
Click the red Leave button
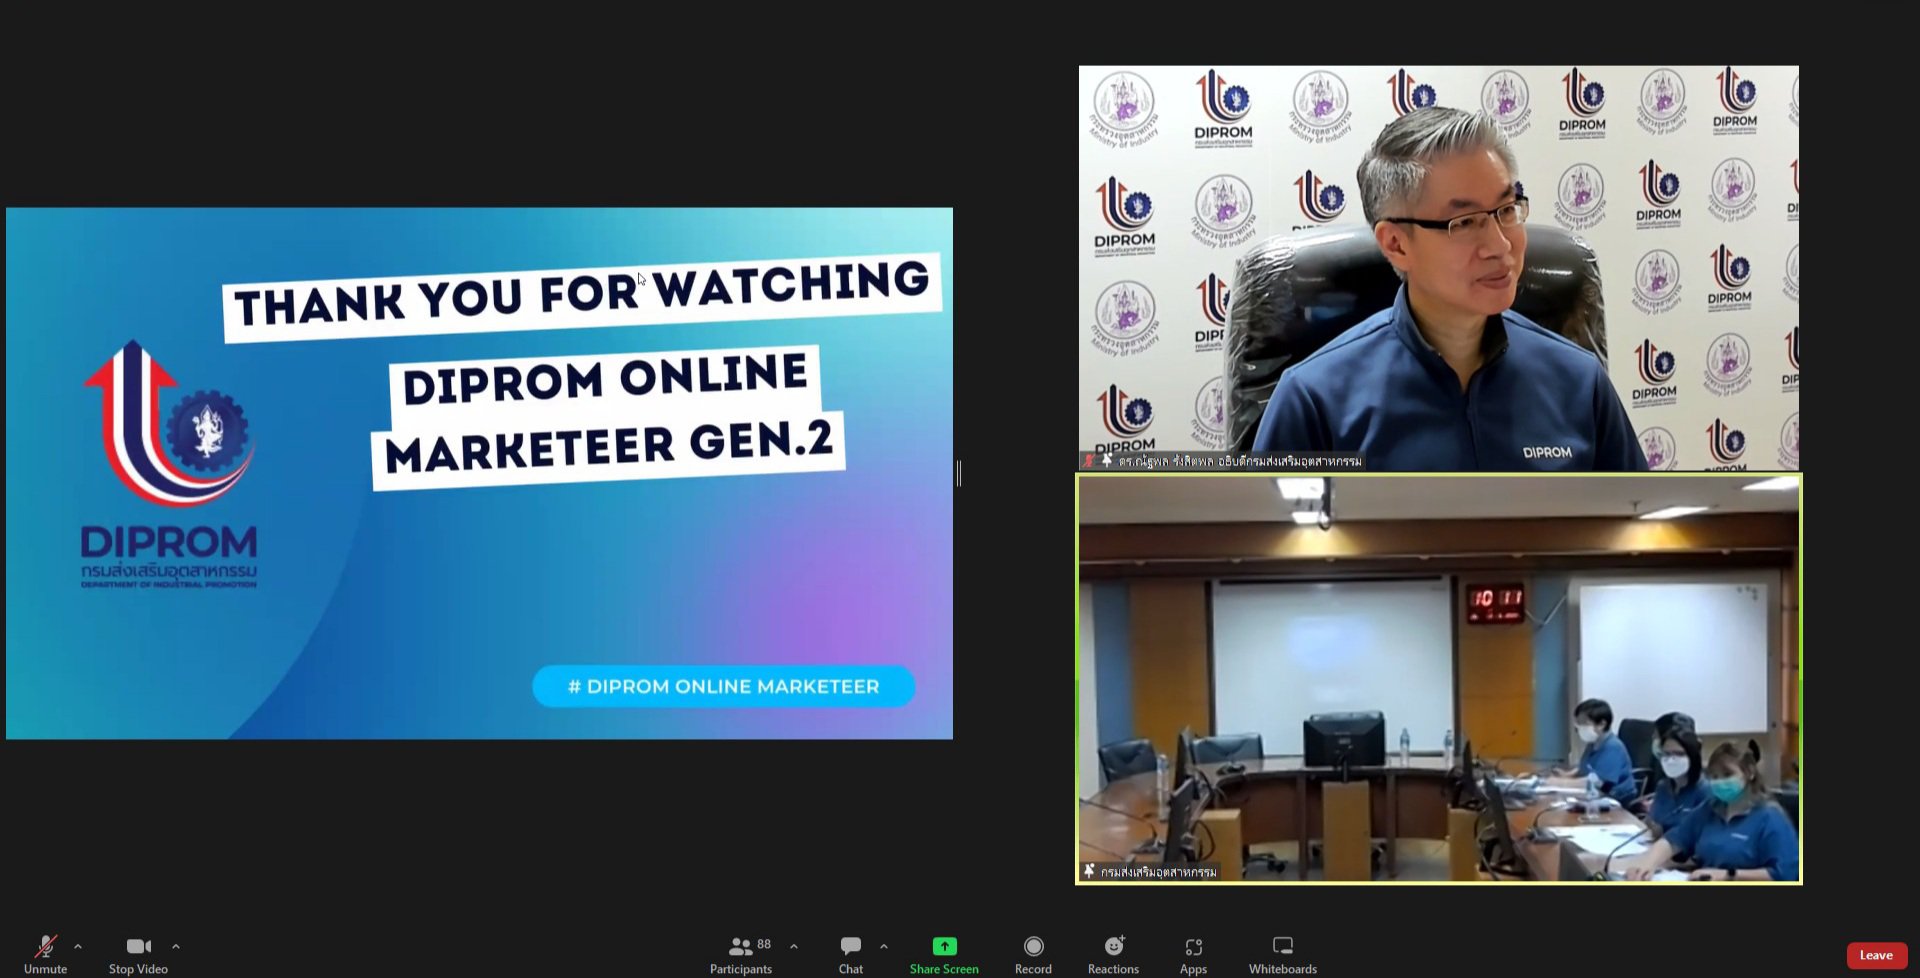1876,955
